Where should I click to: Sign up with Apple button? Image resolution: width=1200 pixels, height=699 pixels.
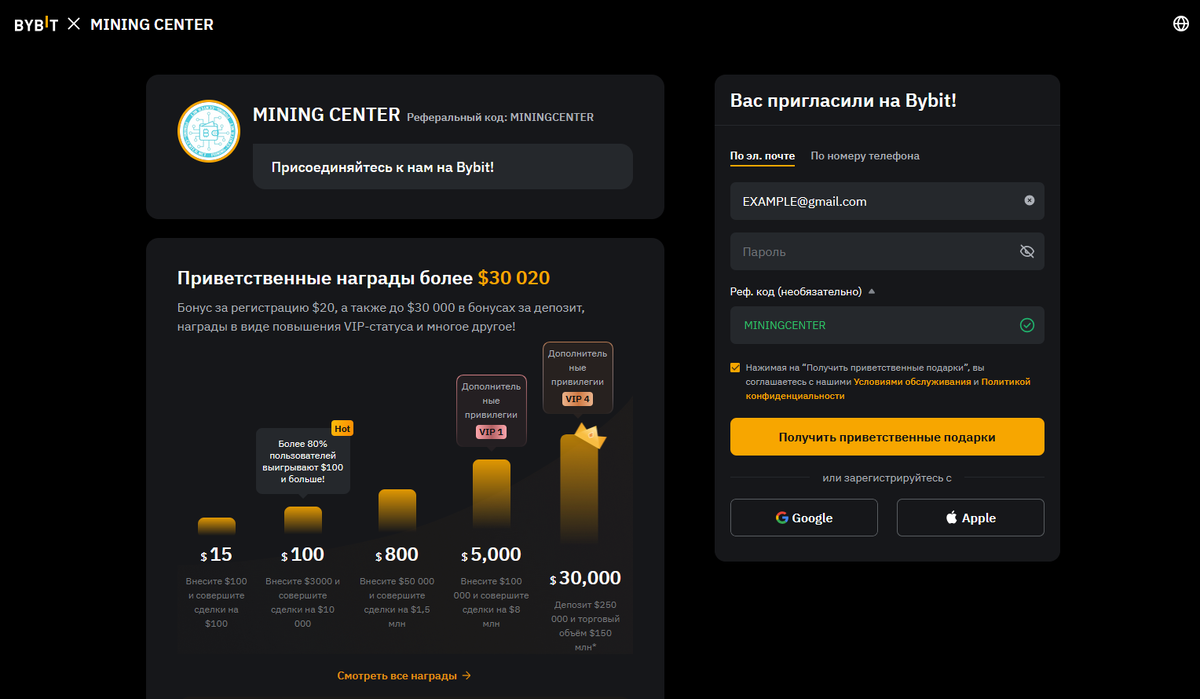coord(970,518)
